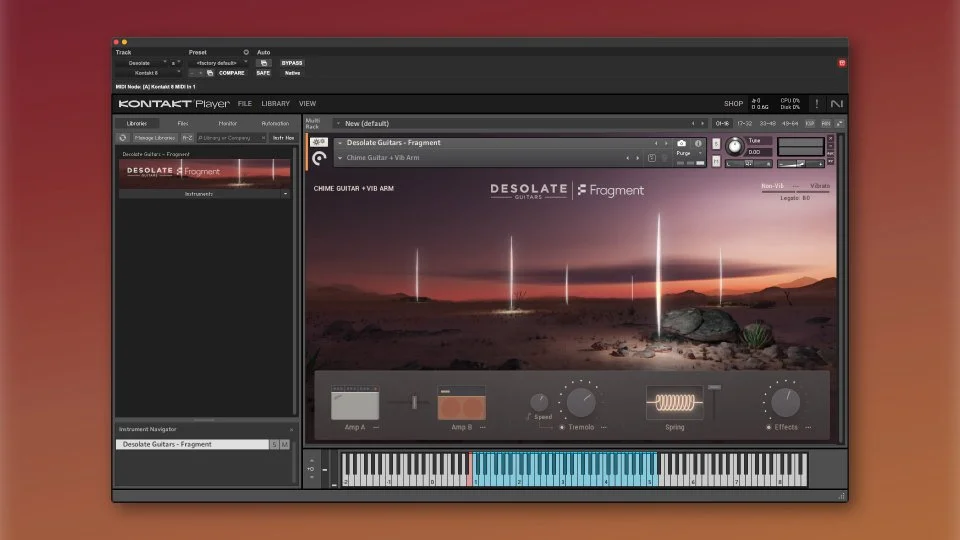Viewport: 960px width, 540px height.
Task: Click the rack minimize view icon
Action: pyautogui.click(x=839, y=124)
